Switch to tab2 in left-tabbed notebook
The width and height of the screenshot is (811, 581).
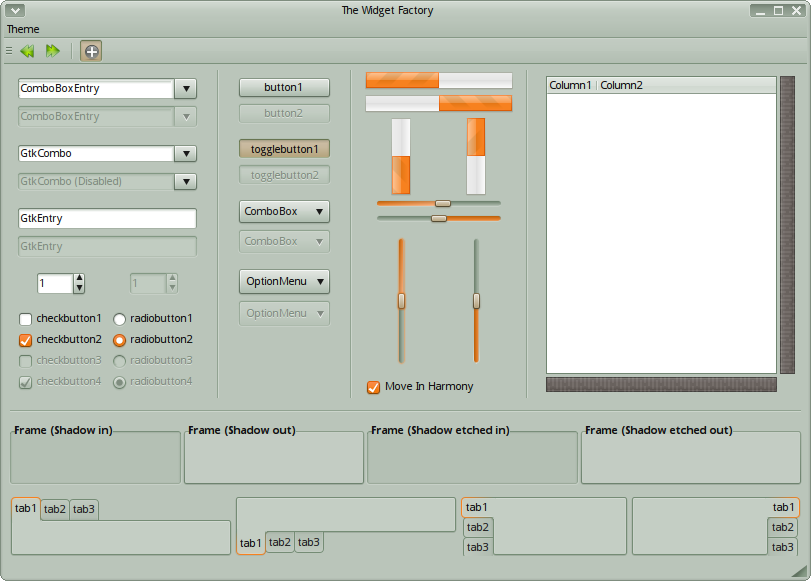click(478, 527)
